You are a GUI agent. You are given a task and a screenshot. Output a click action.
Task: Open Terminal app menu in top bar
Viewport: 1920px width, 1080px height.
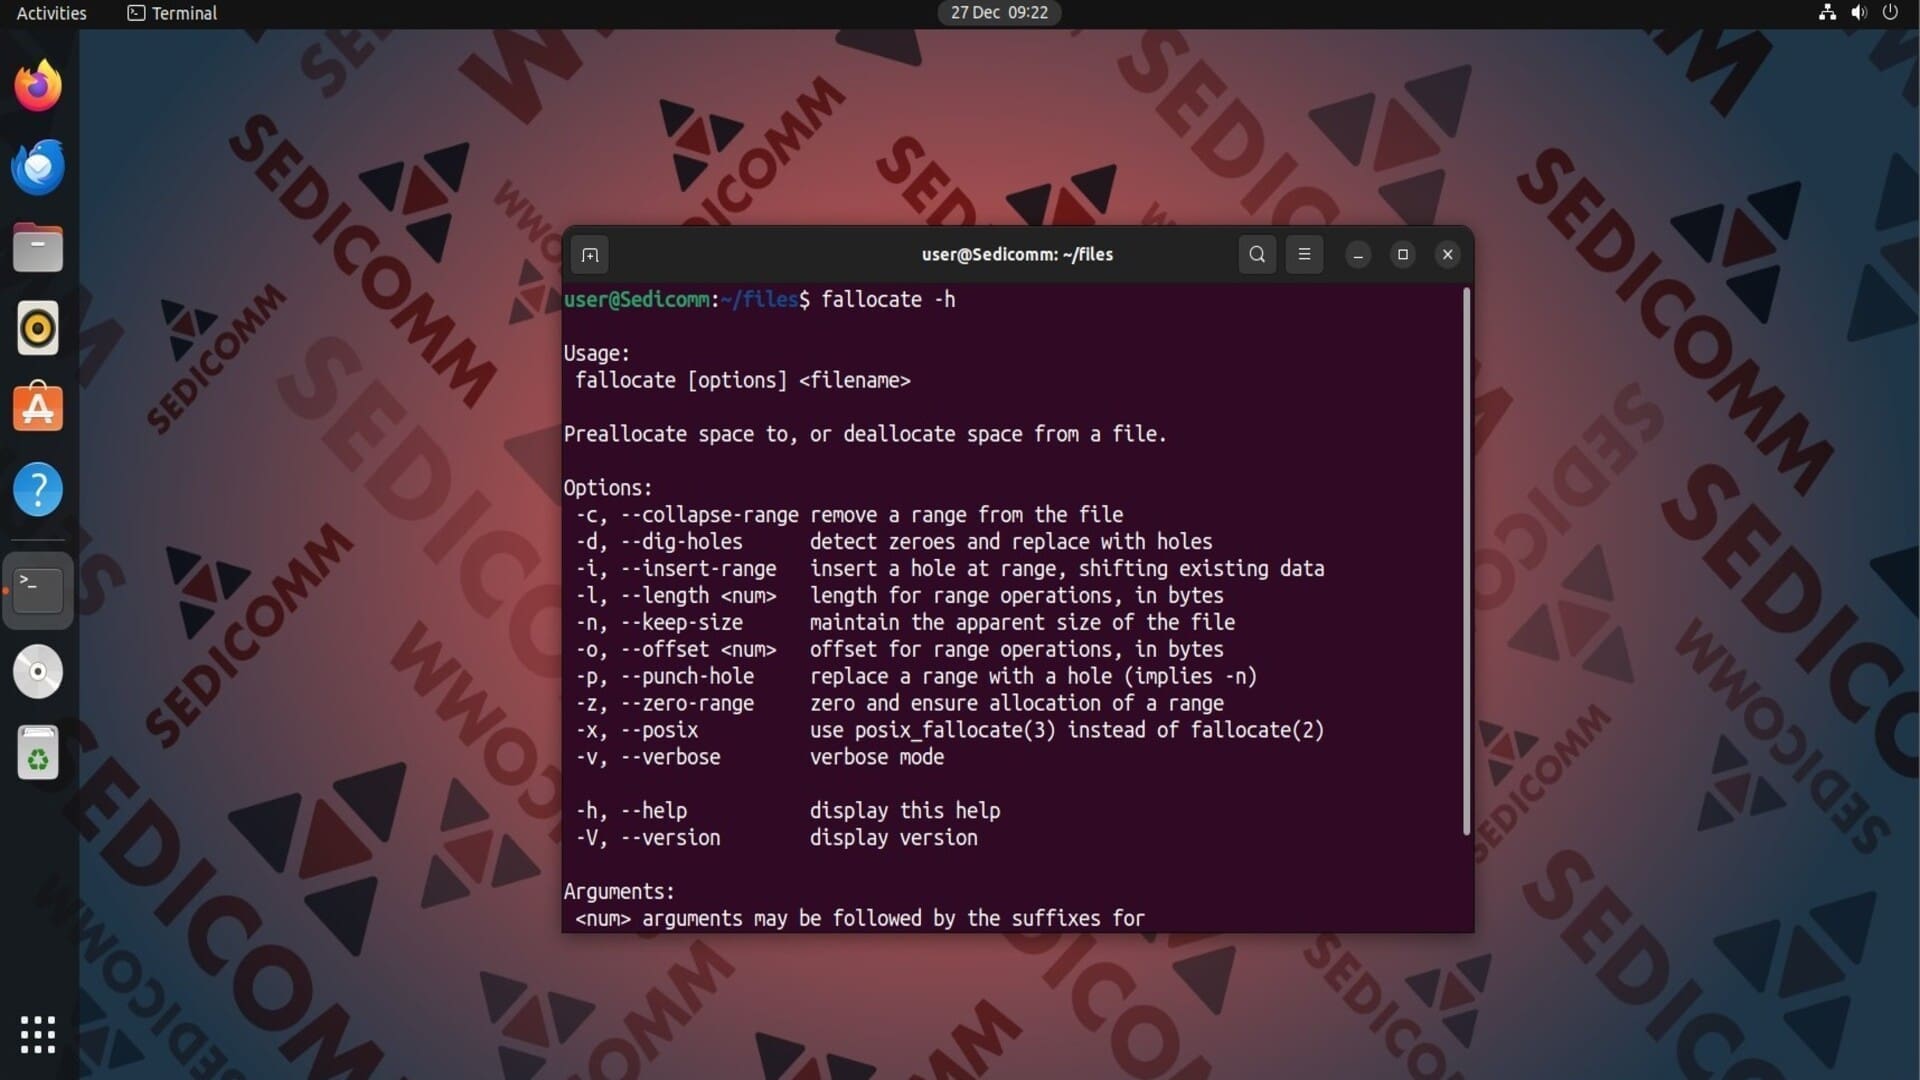[172, 13]
